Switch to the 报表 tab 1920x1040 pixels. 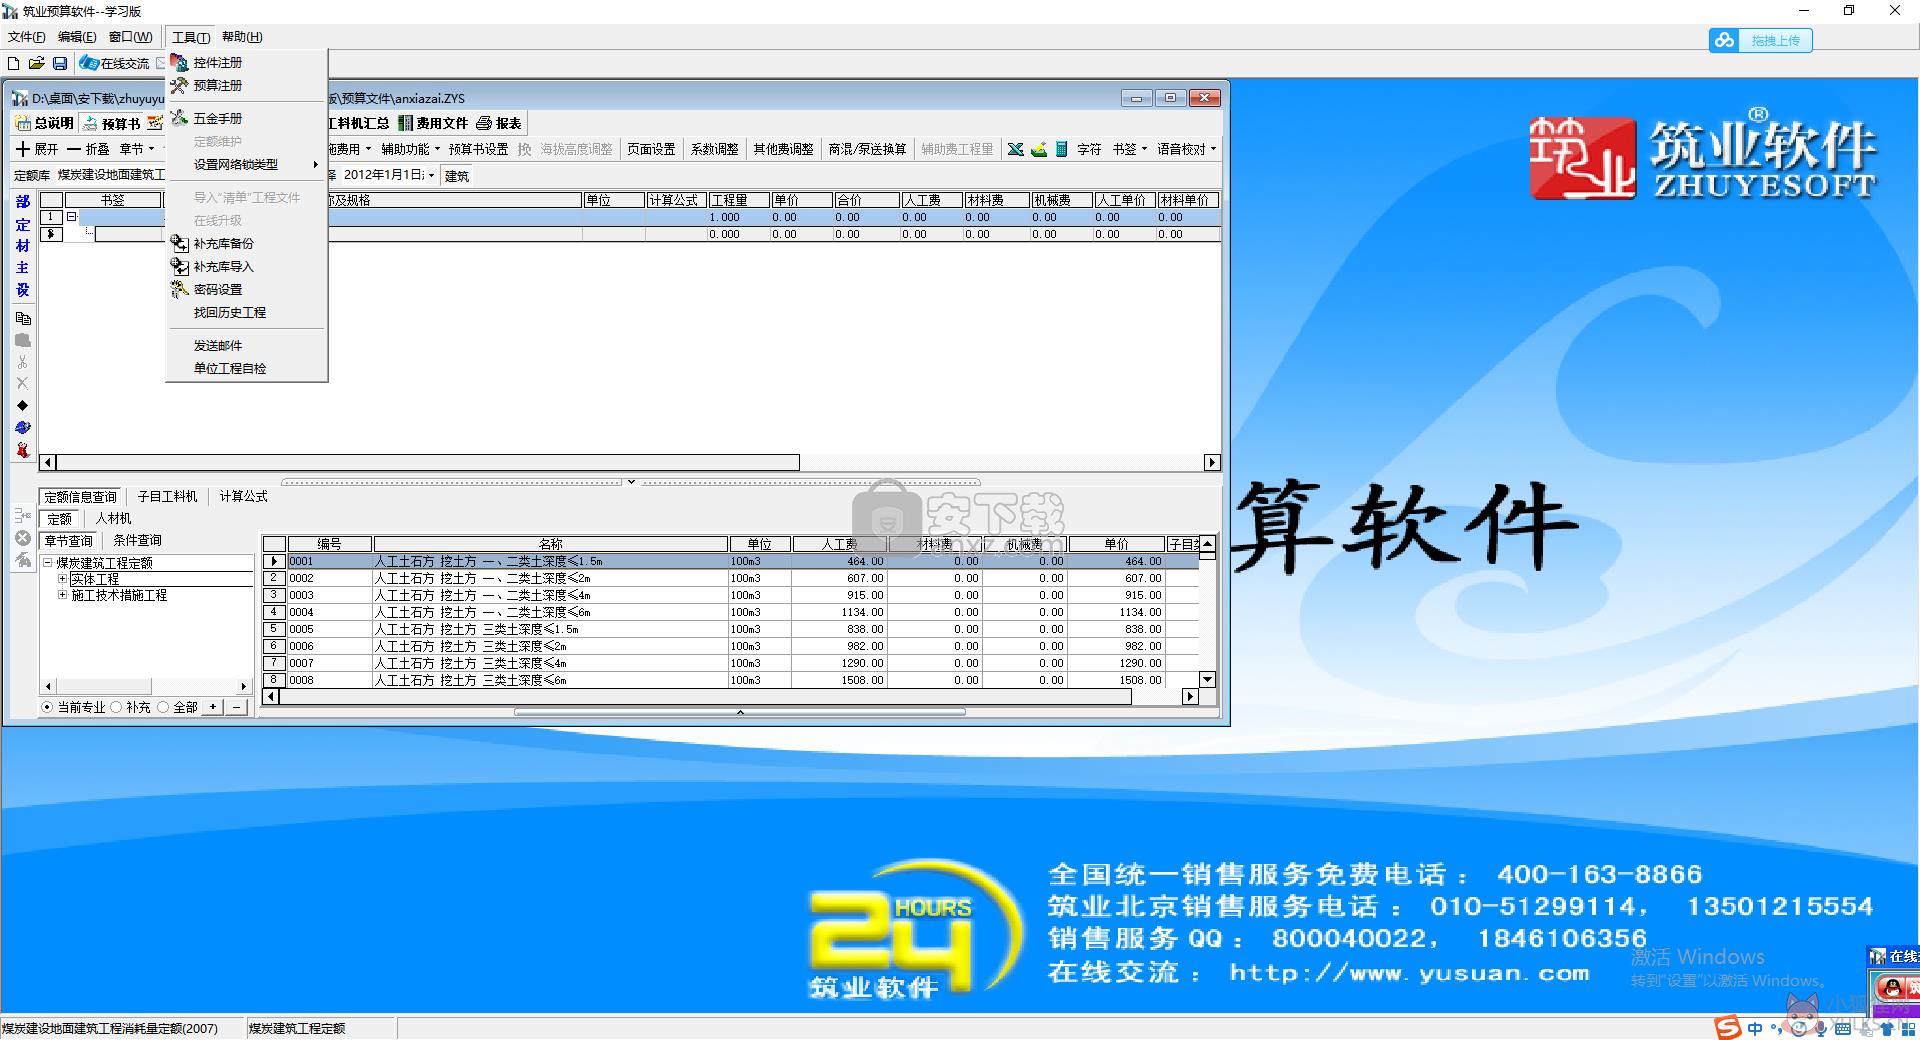499,123
